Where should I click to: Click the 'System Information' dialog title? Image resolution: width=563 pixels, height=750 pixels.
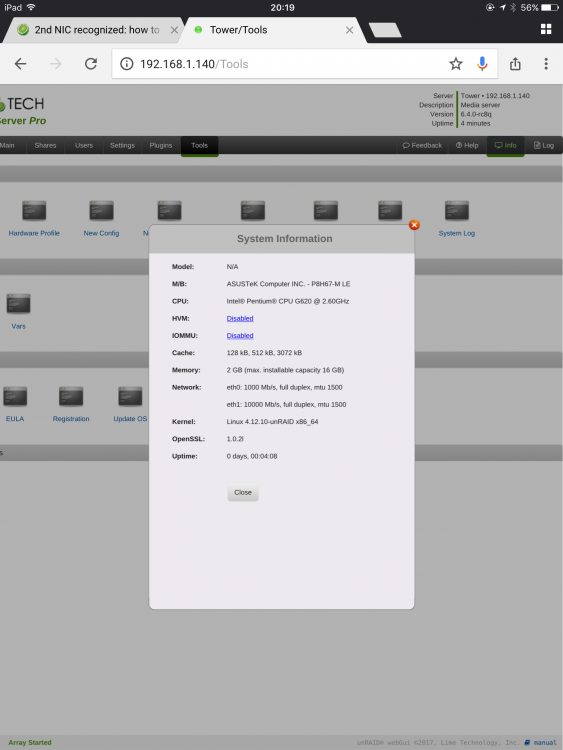(x=285, y=239)
